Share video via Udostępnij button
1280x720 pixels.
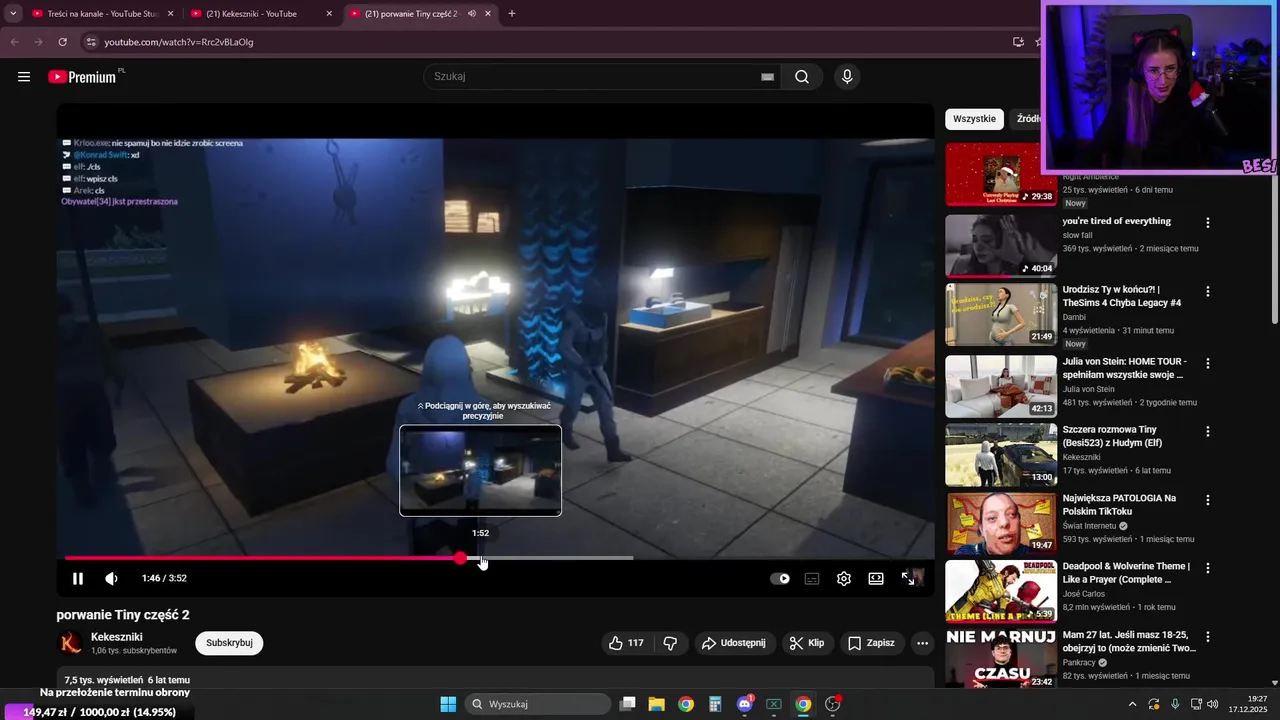(x=735, y=643)
